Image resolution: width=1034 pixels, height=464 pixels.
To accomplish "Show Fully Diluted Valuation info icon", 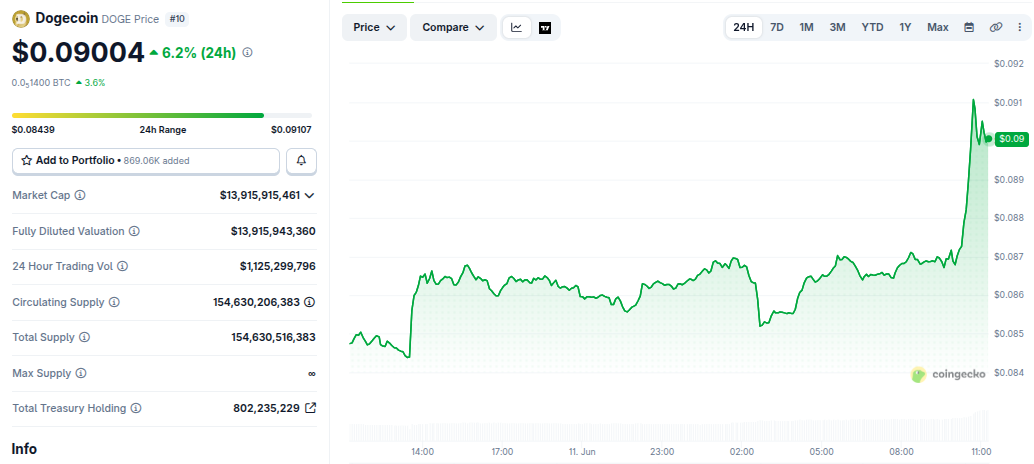I will (134, 231).
